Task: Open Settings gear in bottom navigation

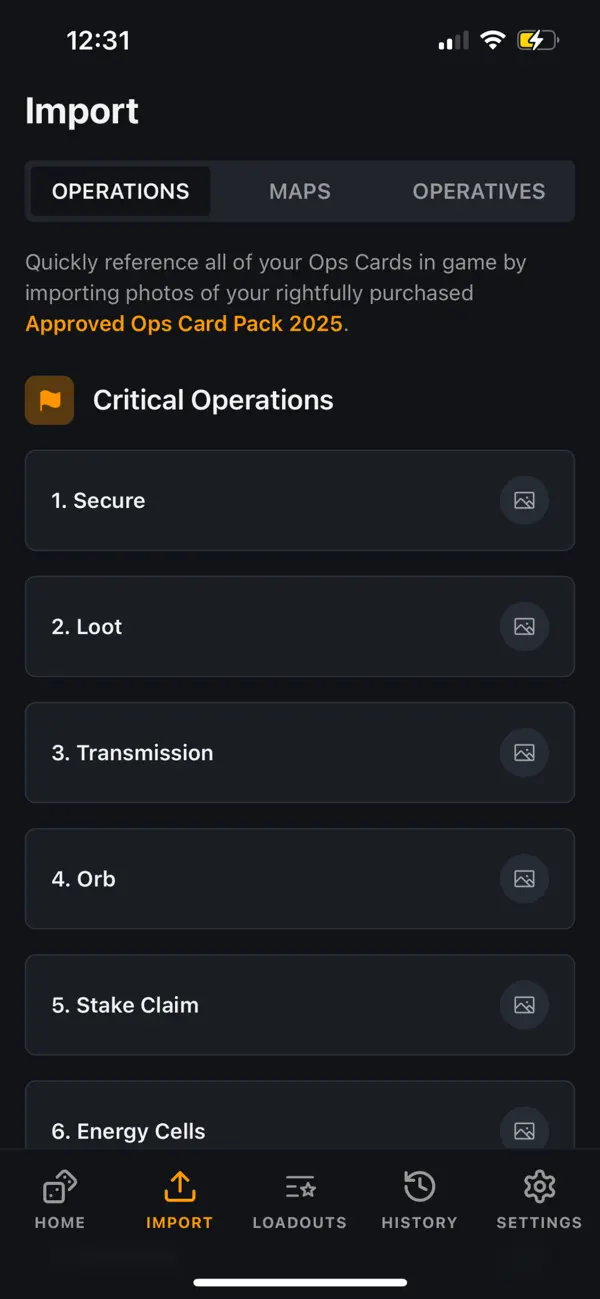Action: pos(539,1200)
